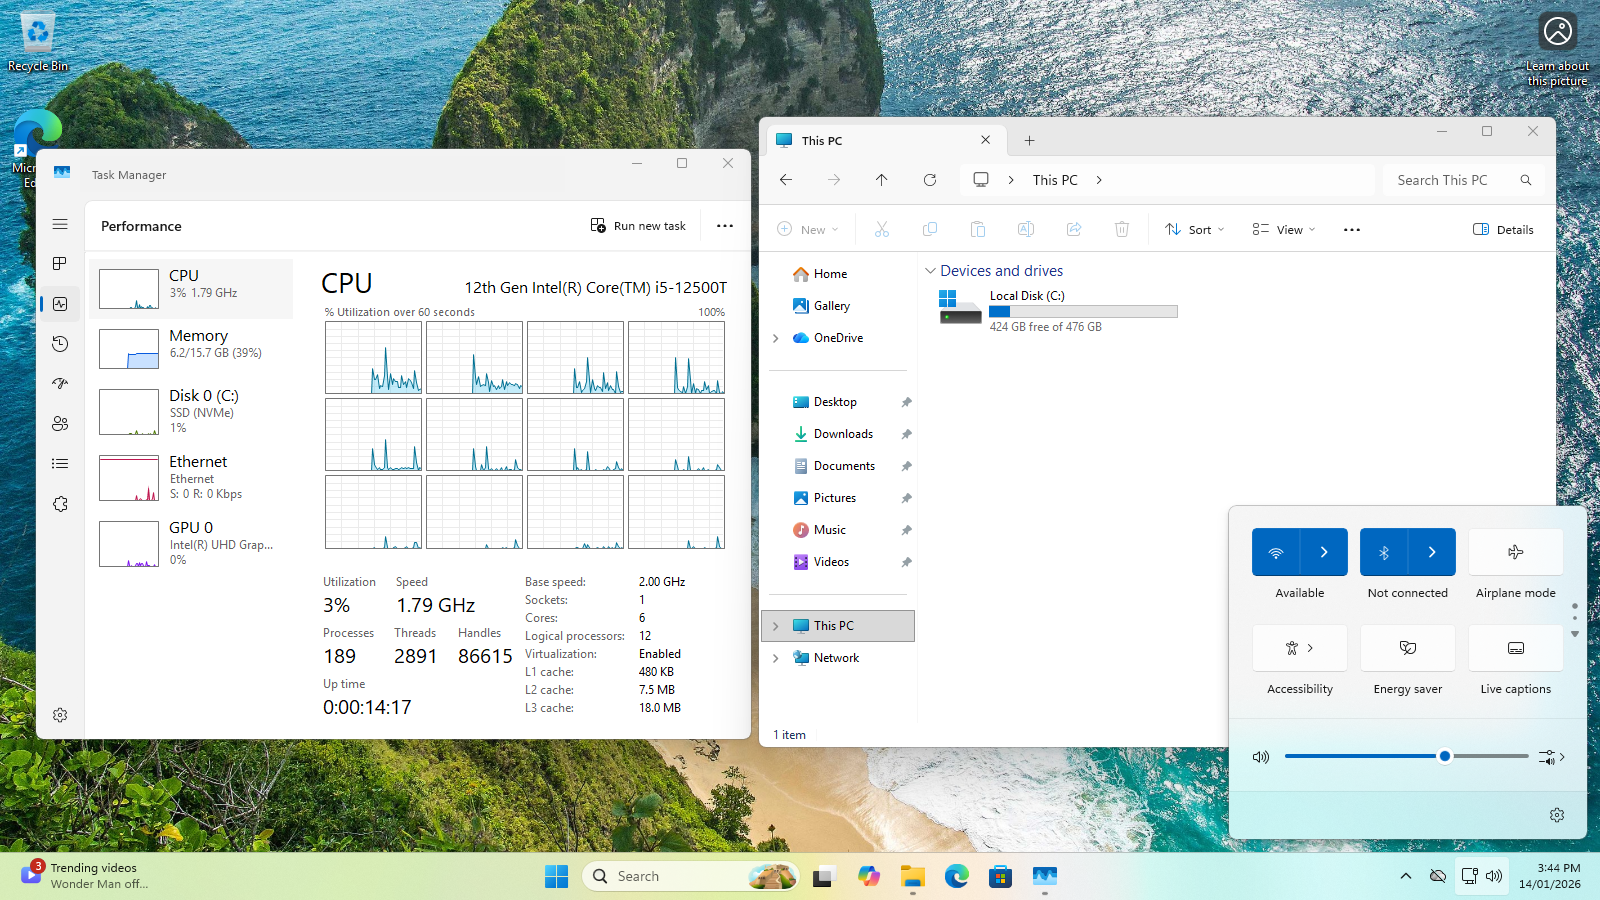Image resolution: width=1600 pixels, height=900 pixels.
Task: Toggle Wi-Fi in Quick Settings
Action: point(1276,552)
